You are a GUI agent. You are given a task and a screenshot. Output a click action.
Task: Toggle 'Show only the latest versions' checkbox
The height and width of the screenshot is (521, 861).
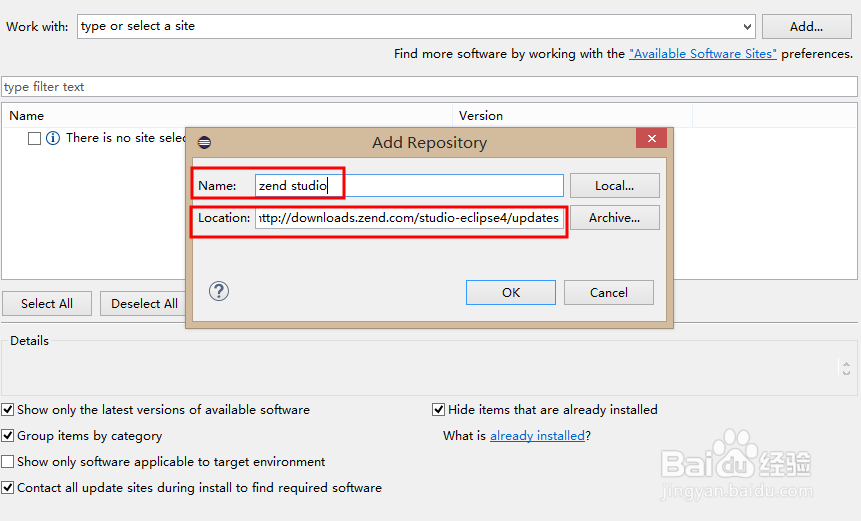click(x=8, y=410)
